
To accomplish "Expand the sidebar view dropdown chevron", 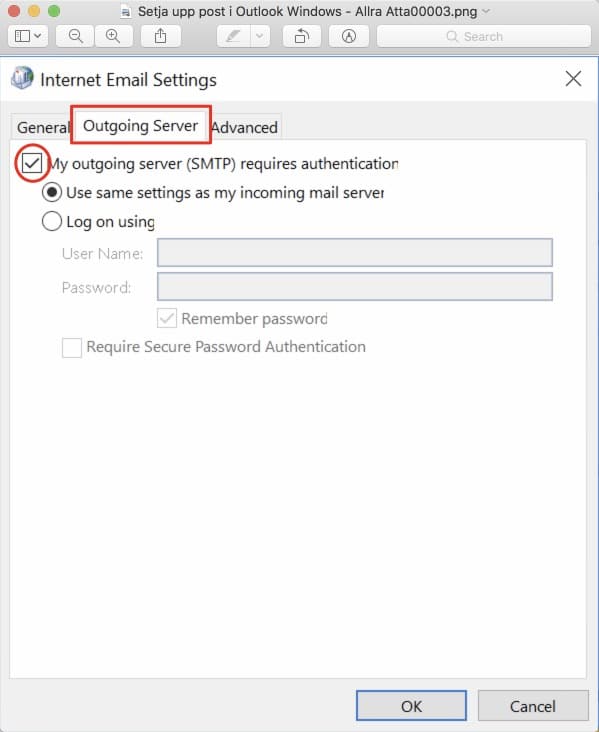I will 38,36.
